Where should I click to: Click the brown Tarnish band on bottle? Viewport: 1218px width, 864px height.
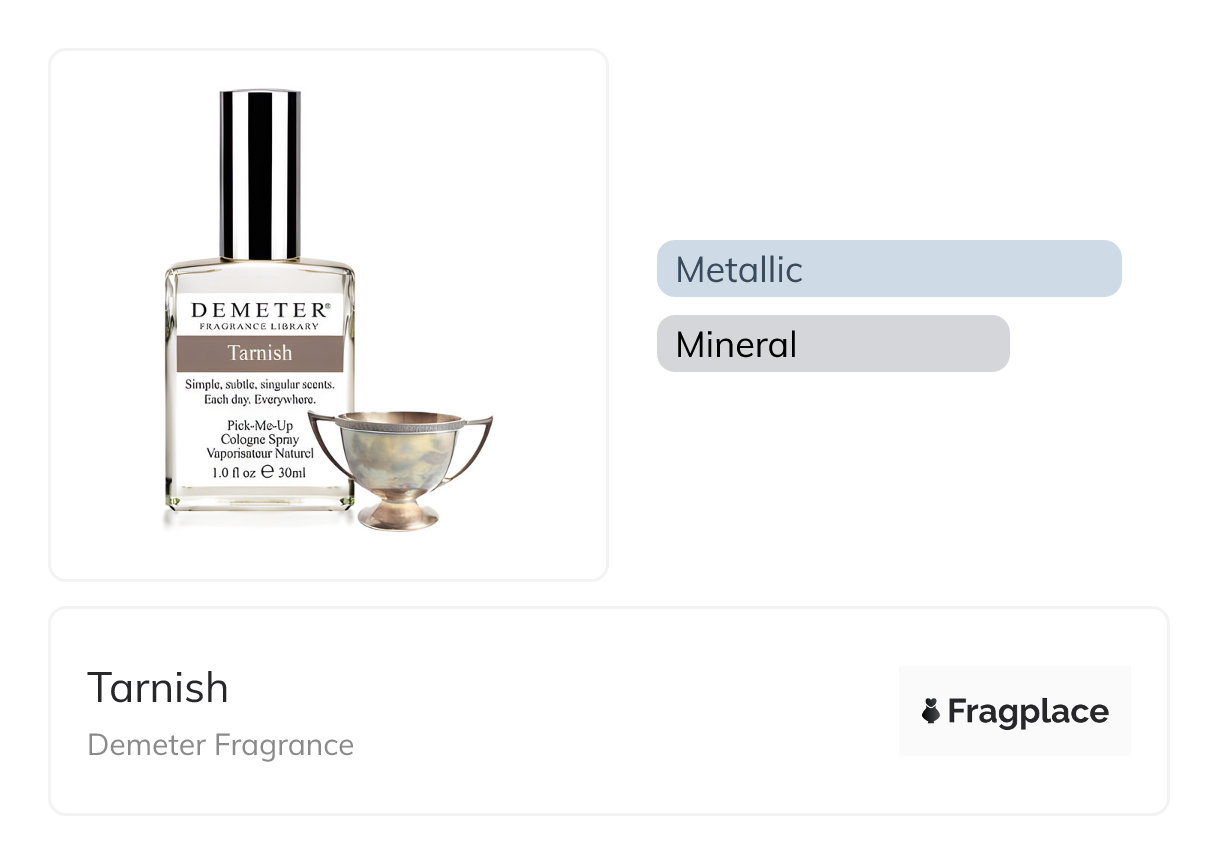click(260, 353)
